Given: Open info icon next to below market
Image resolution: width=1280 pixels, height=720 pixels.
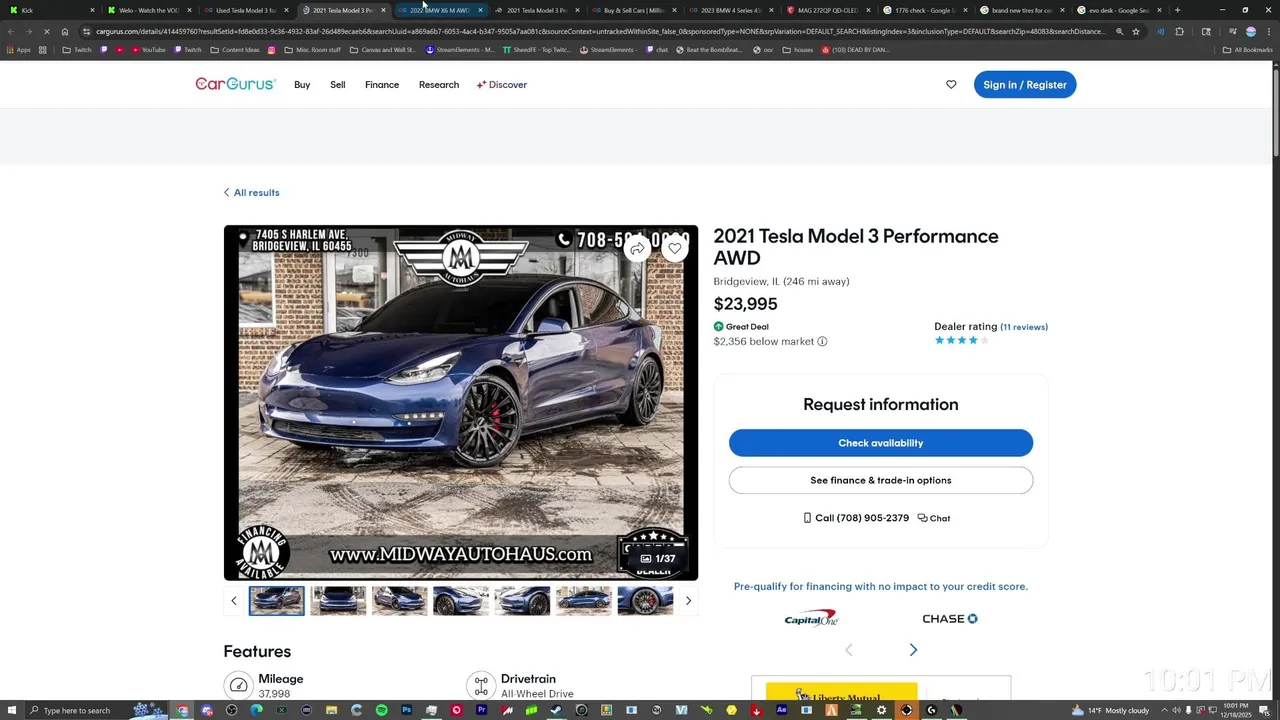Looking at the screenshot, I should [x=822, y=342].
